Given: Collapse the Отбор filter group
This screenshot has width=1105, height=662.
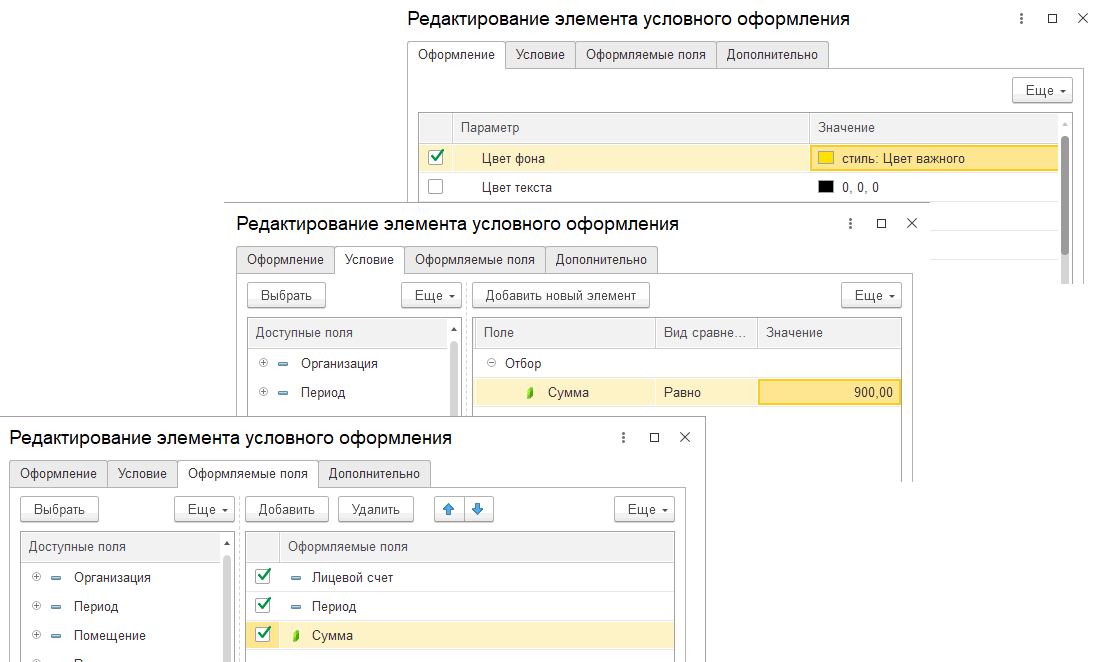Looking at the screenshot, I should coord(491,364).
